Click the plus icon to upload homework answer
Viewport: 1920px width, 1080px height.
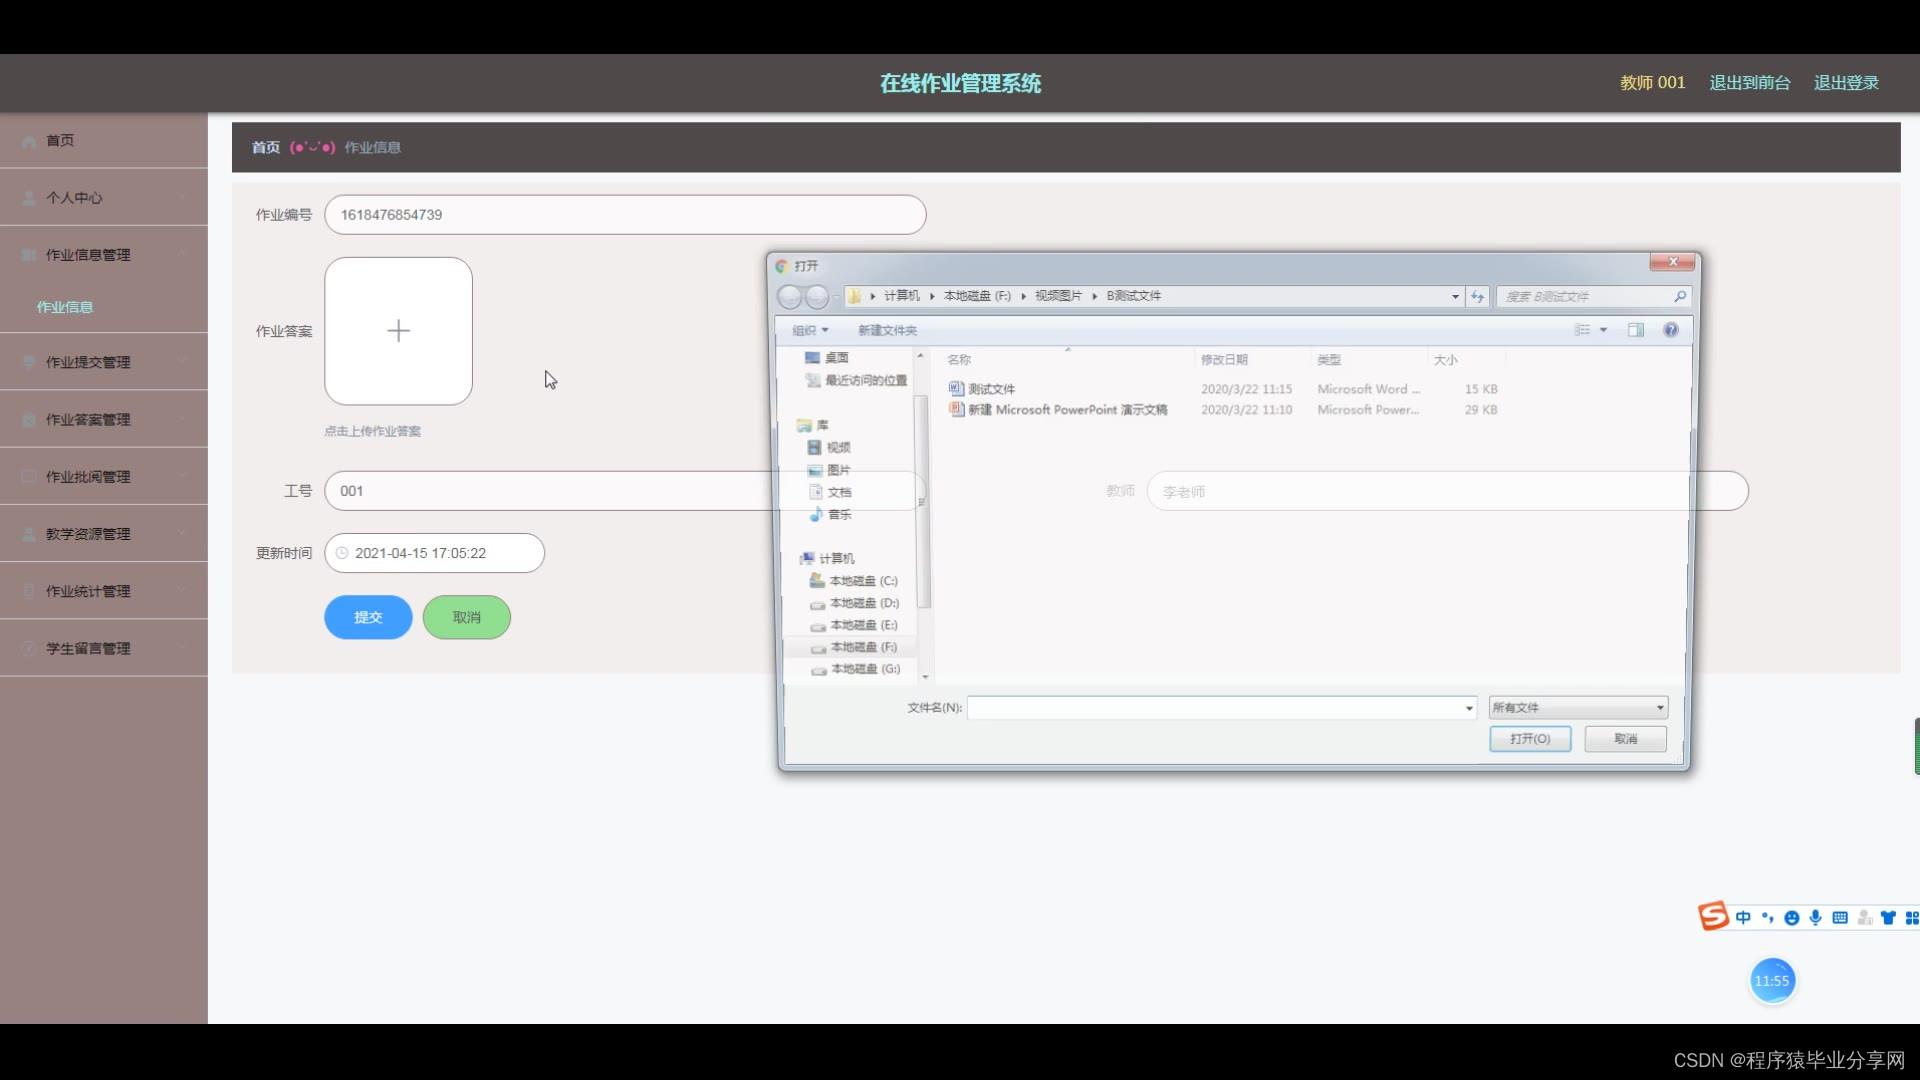pyautogui.click(x=398, y=331)
